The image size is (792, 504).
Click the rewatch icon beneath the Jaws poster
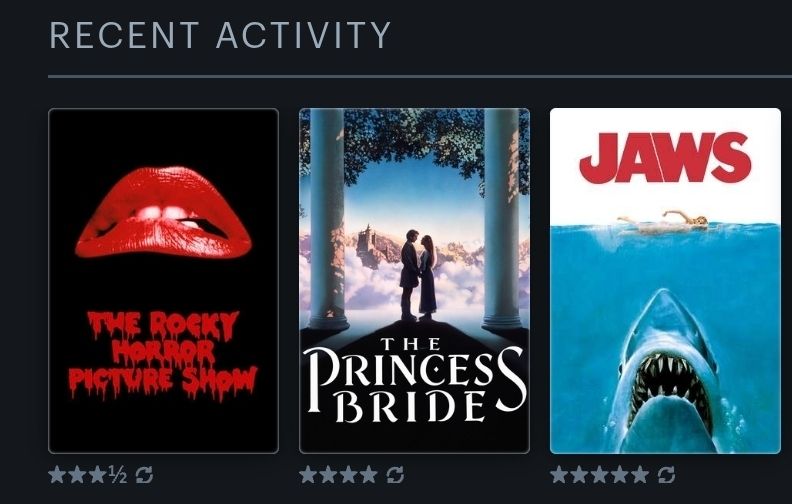(x=666, y=475)
